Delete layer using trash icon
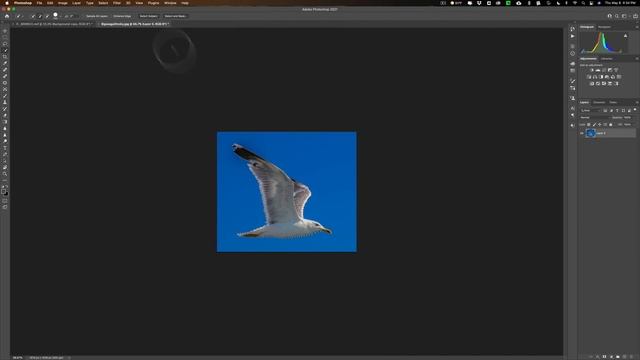Image resolution: width=640 pixels, height=360 pixels. [x=632, y=357]
